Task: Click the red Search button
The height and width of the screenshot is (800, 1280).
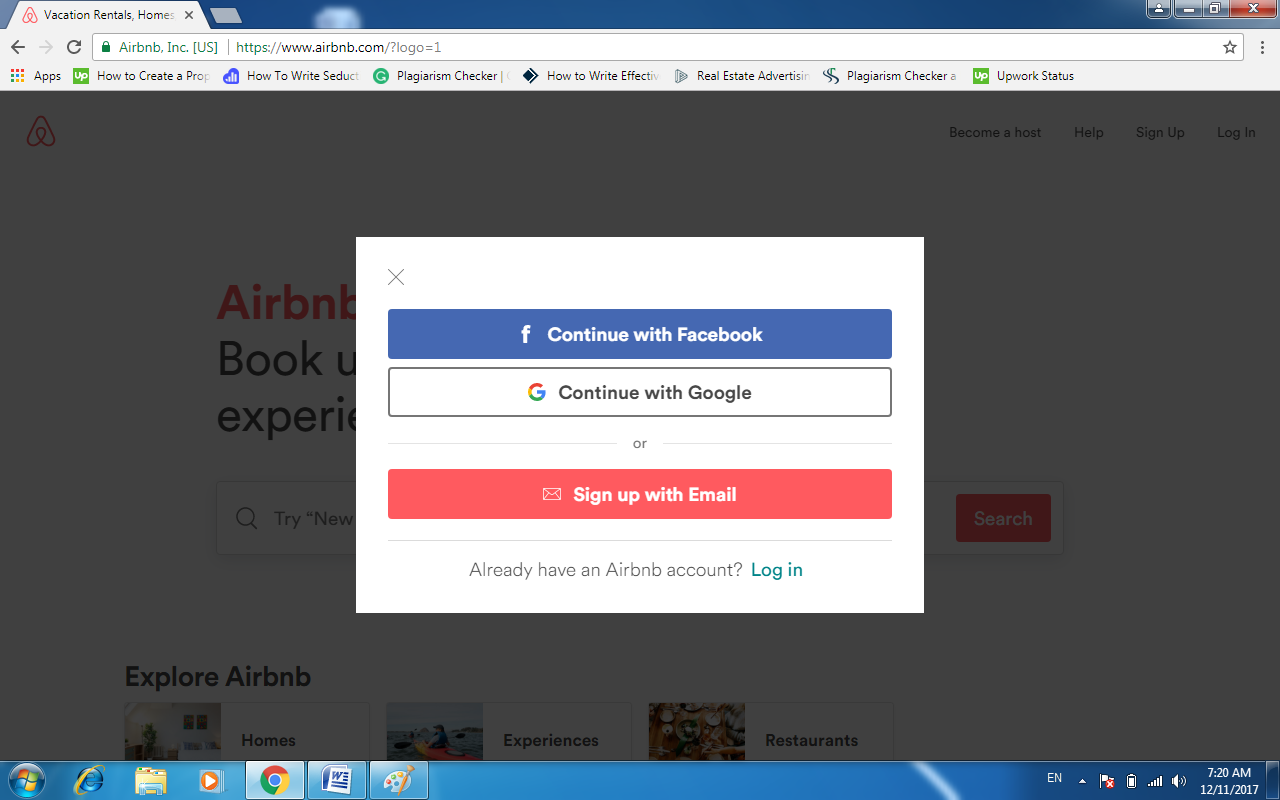Action: (x=1003, y=518)
